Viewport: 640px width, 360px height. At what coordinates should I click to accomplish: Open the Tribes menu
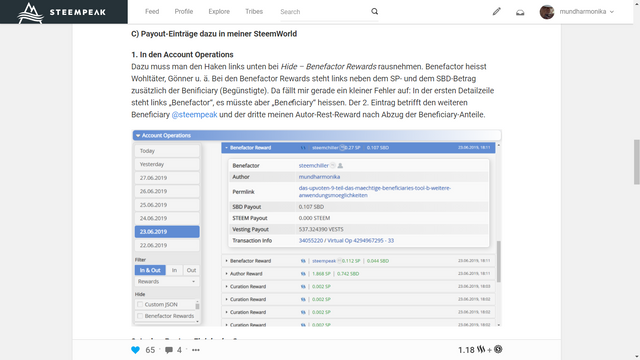[x=254, y=11]
